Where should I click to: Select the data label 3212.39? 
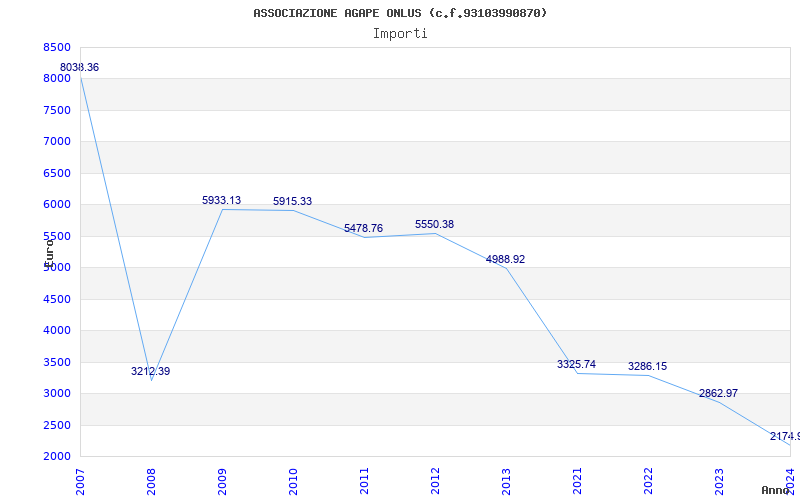(x=151, y=371)
